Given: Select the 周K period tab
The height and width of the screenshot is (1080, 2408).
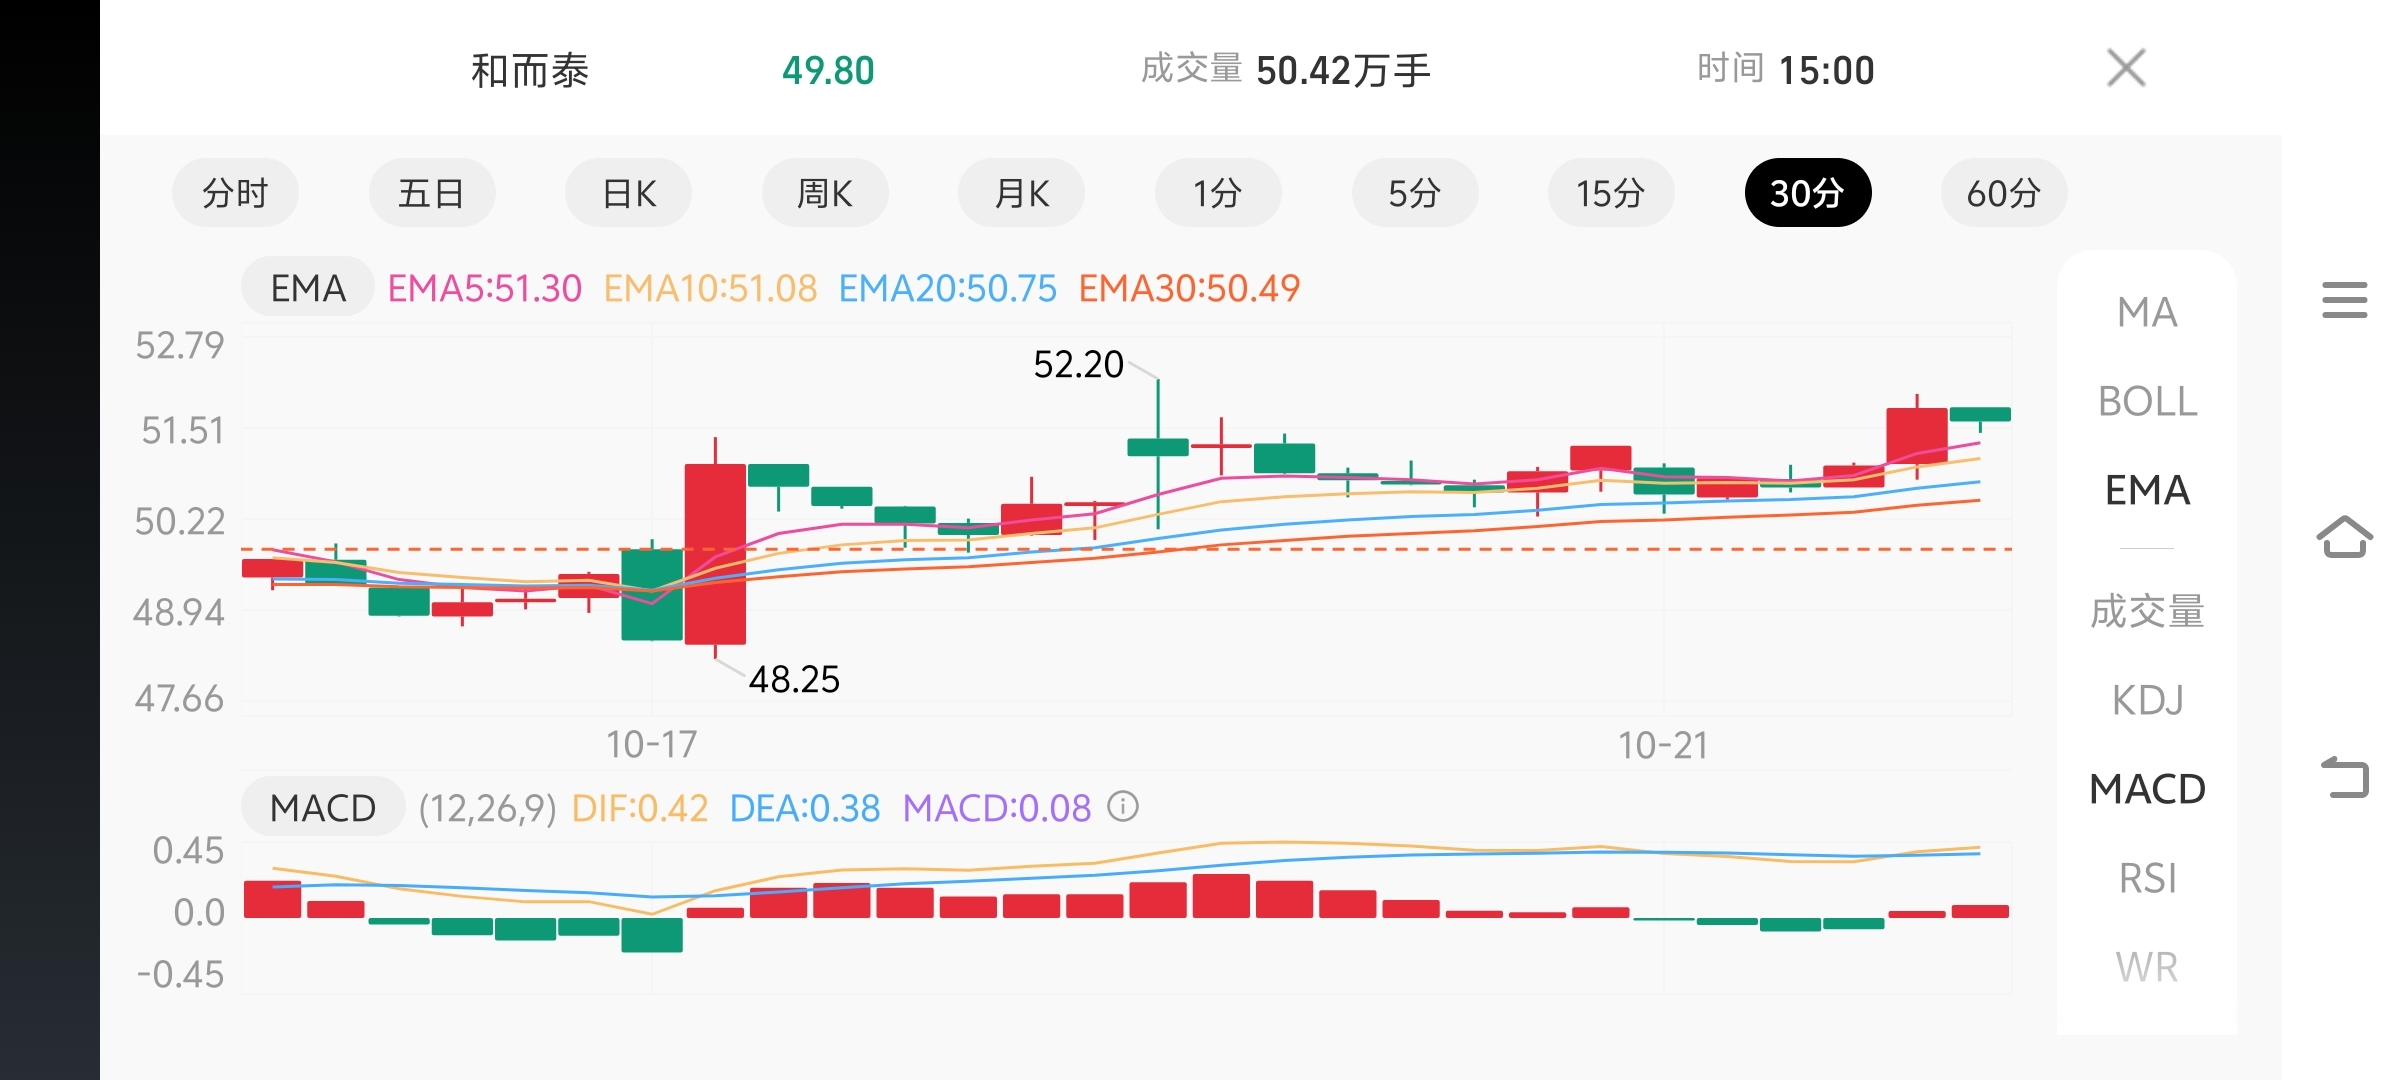Looking at the screenshot, I should 824,192.
